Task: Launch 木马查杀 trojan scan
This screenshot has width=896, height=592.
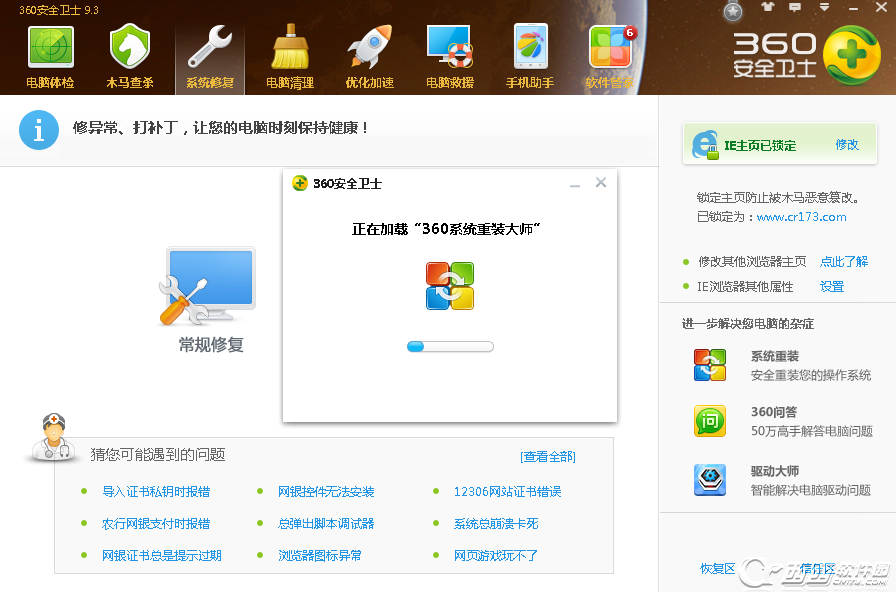Action: click(130, 56)
